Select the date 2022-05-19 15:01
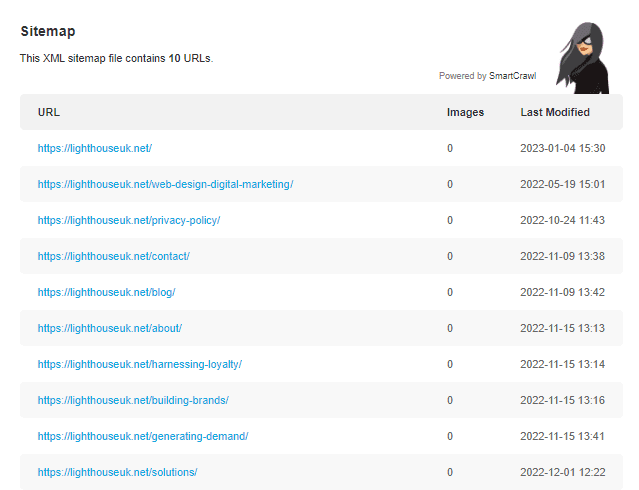 [563, 184]
